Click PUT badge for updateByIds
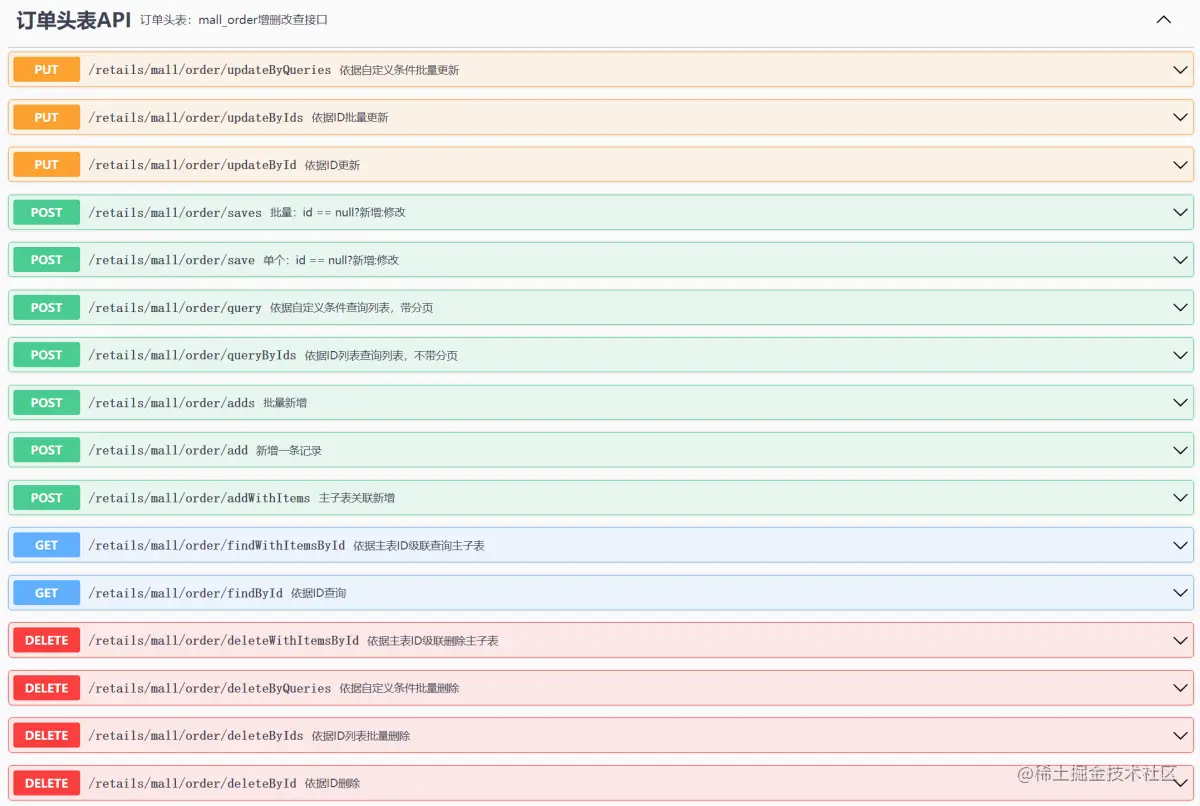 [x=46, y=117]
